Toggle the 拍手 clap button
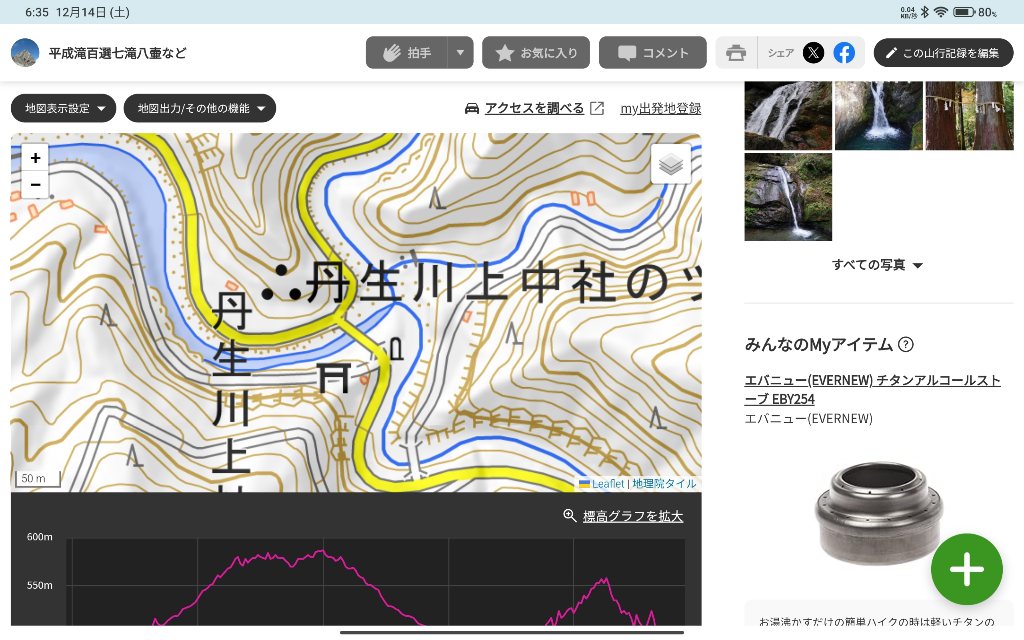 click(406, 53)
